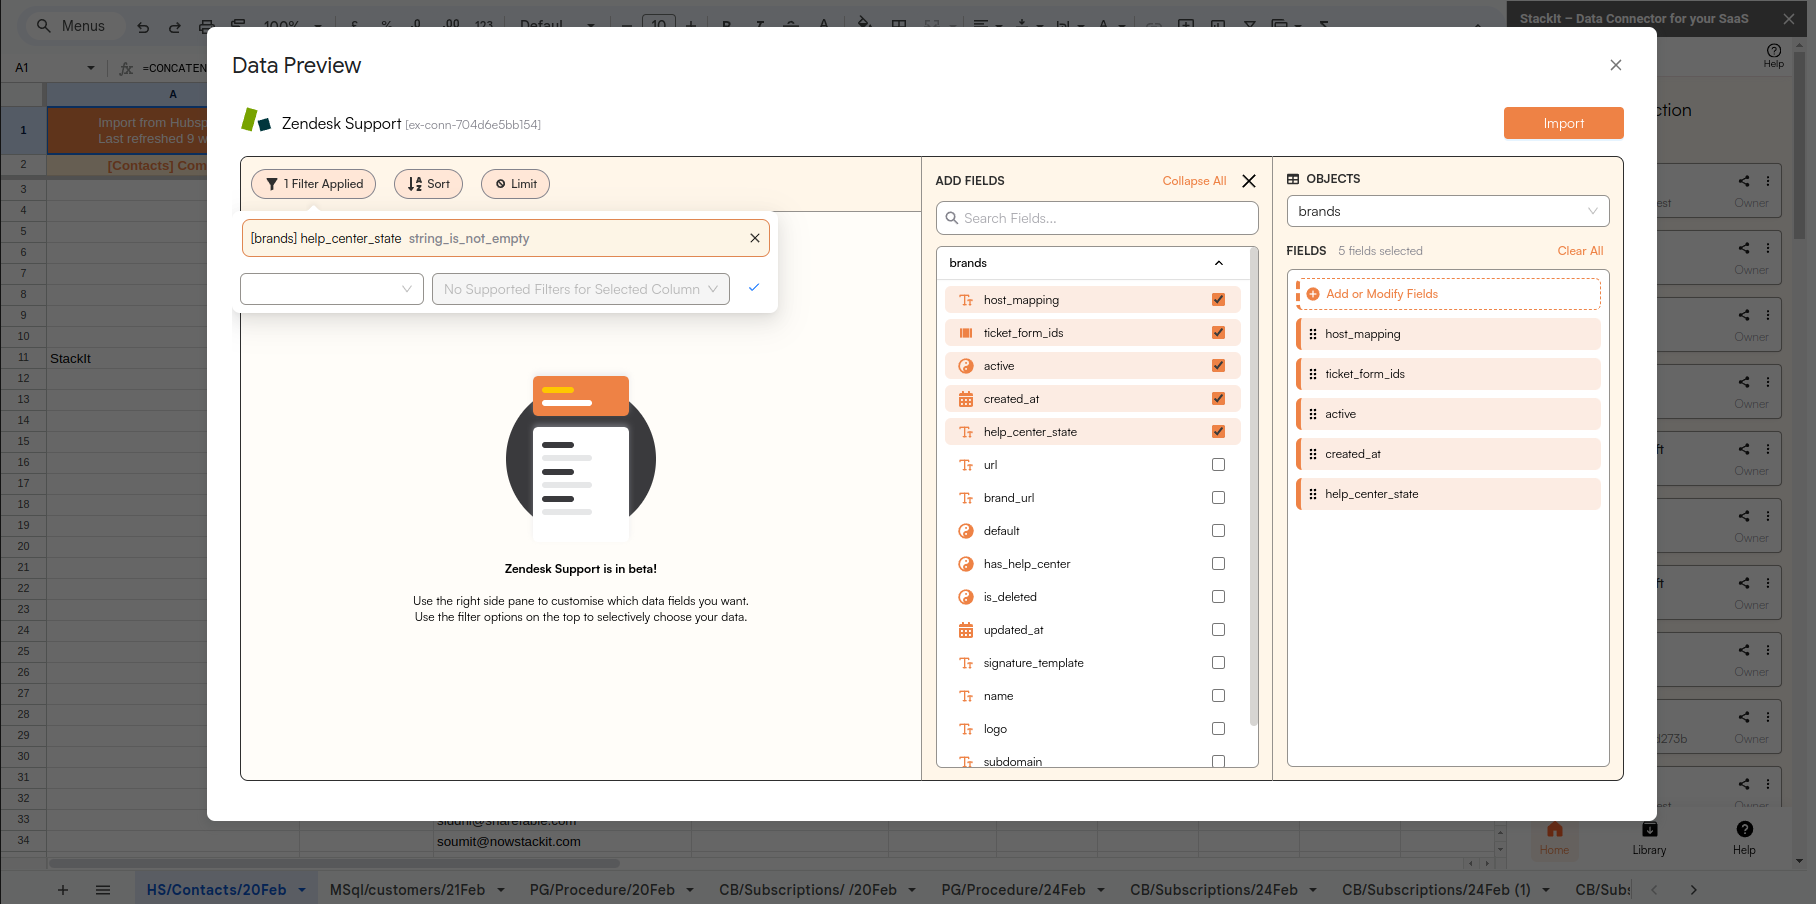Check the is_deleted field

[1218, 597]
